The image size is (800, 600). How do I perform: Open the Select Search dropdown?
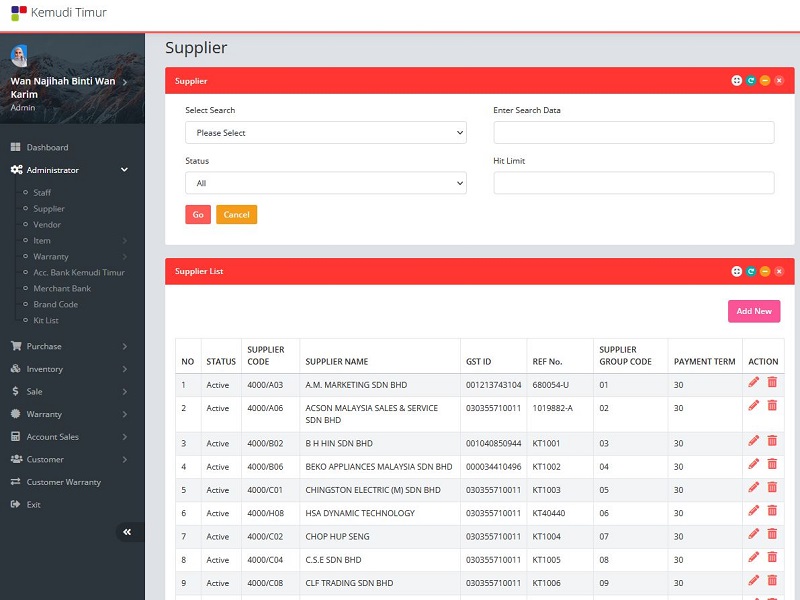pos(326,133)
